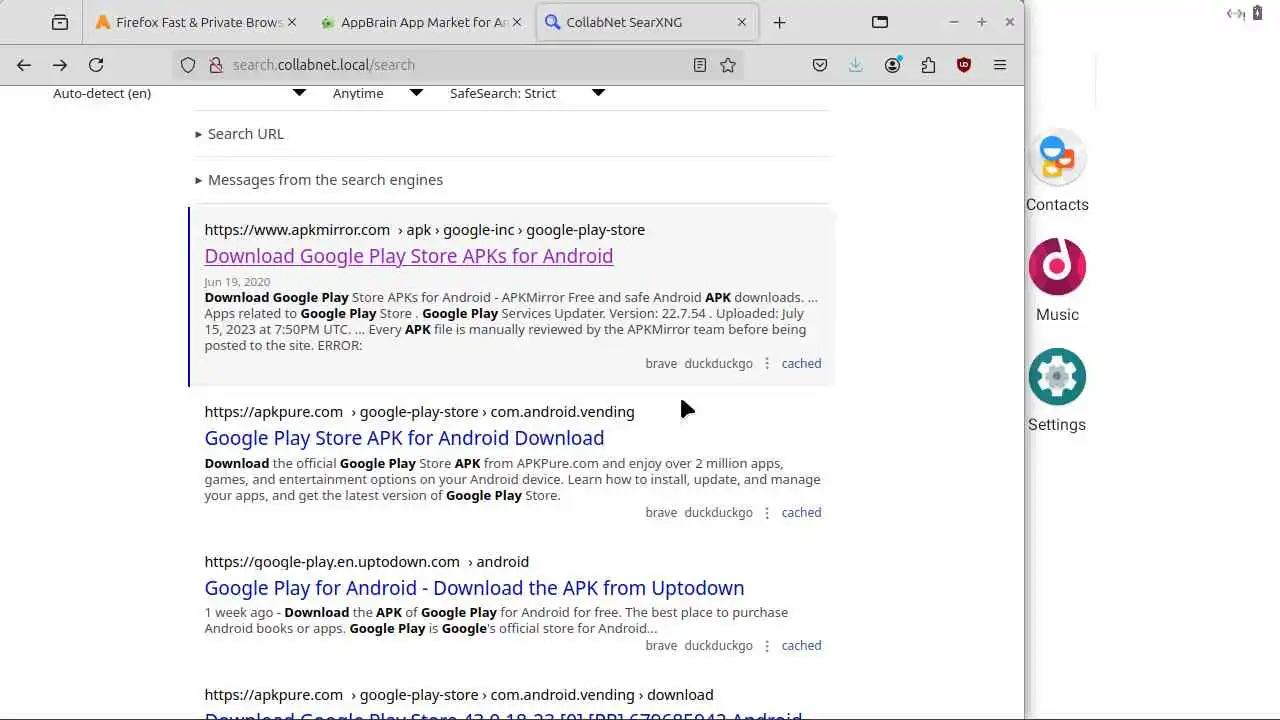Toggle reader view in address bar

pyautogui.click(x=700, y=65)
